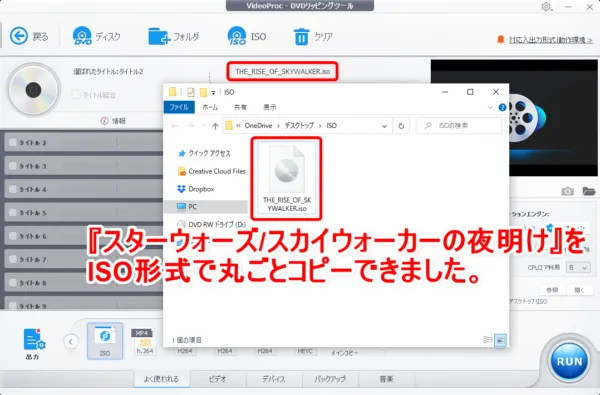Click the left arrow of format carousel

pos(71,341)
